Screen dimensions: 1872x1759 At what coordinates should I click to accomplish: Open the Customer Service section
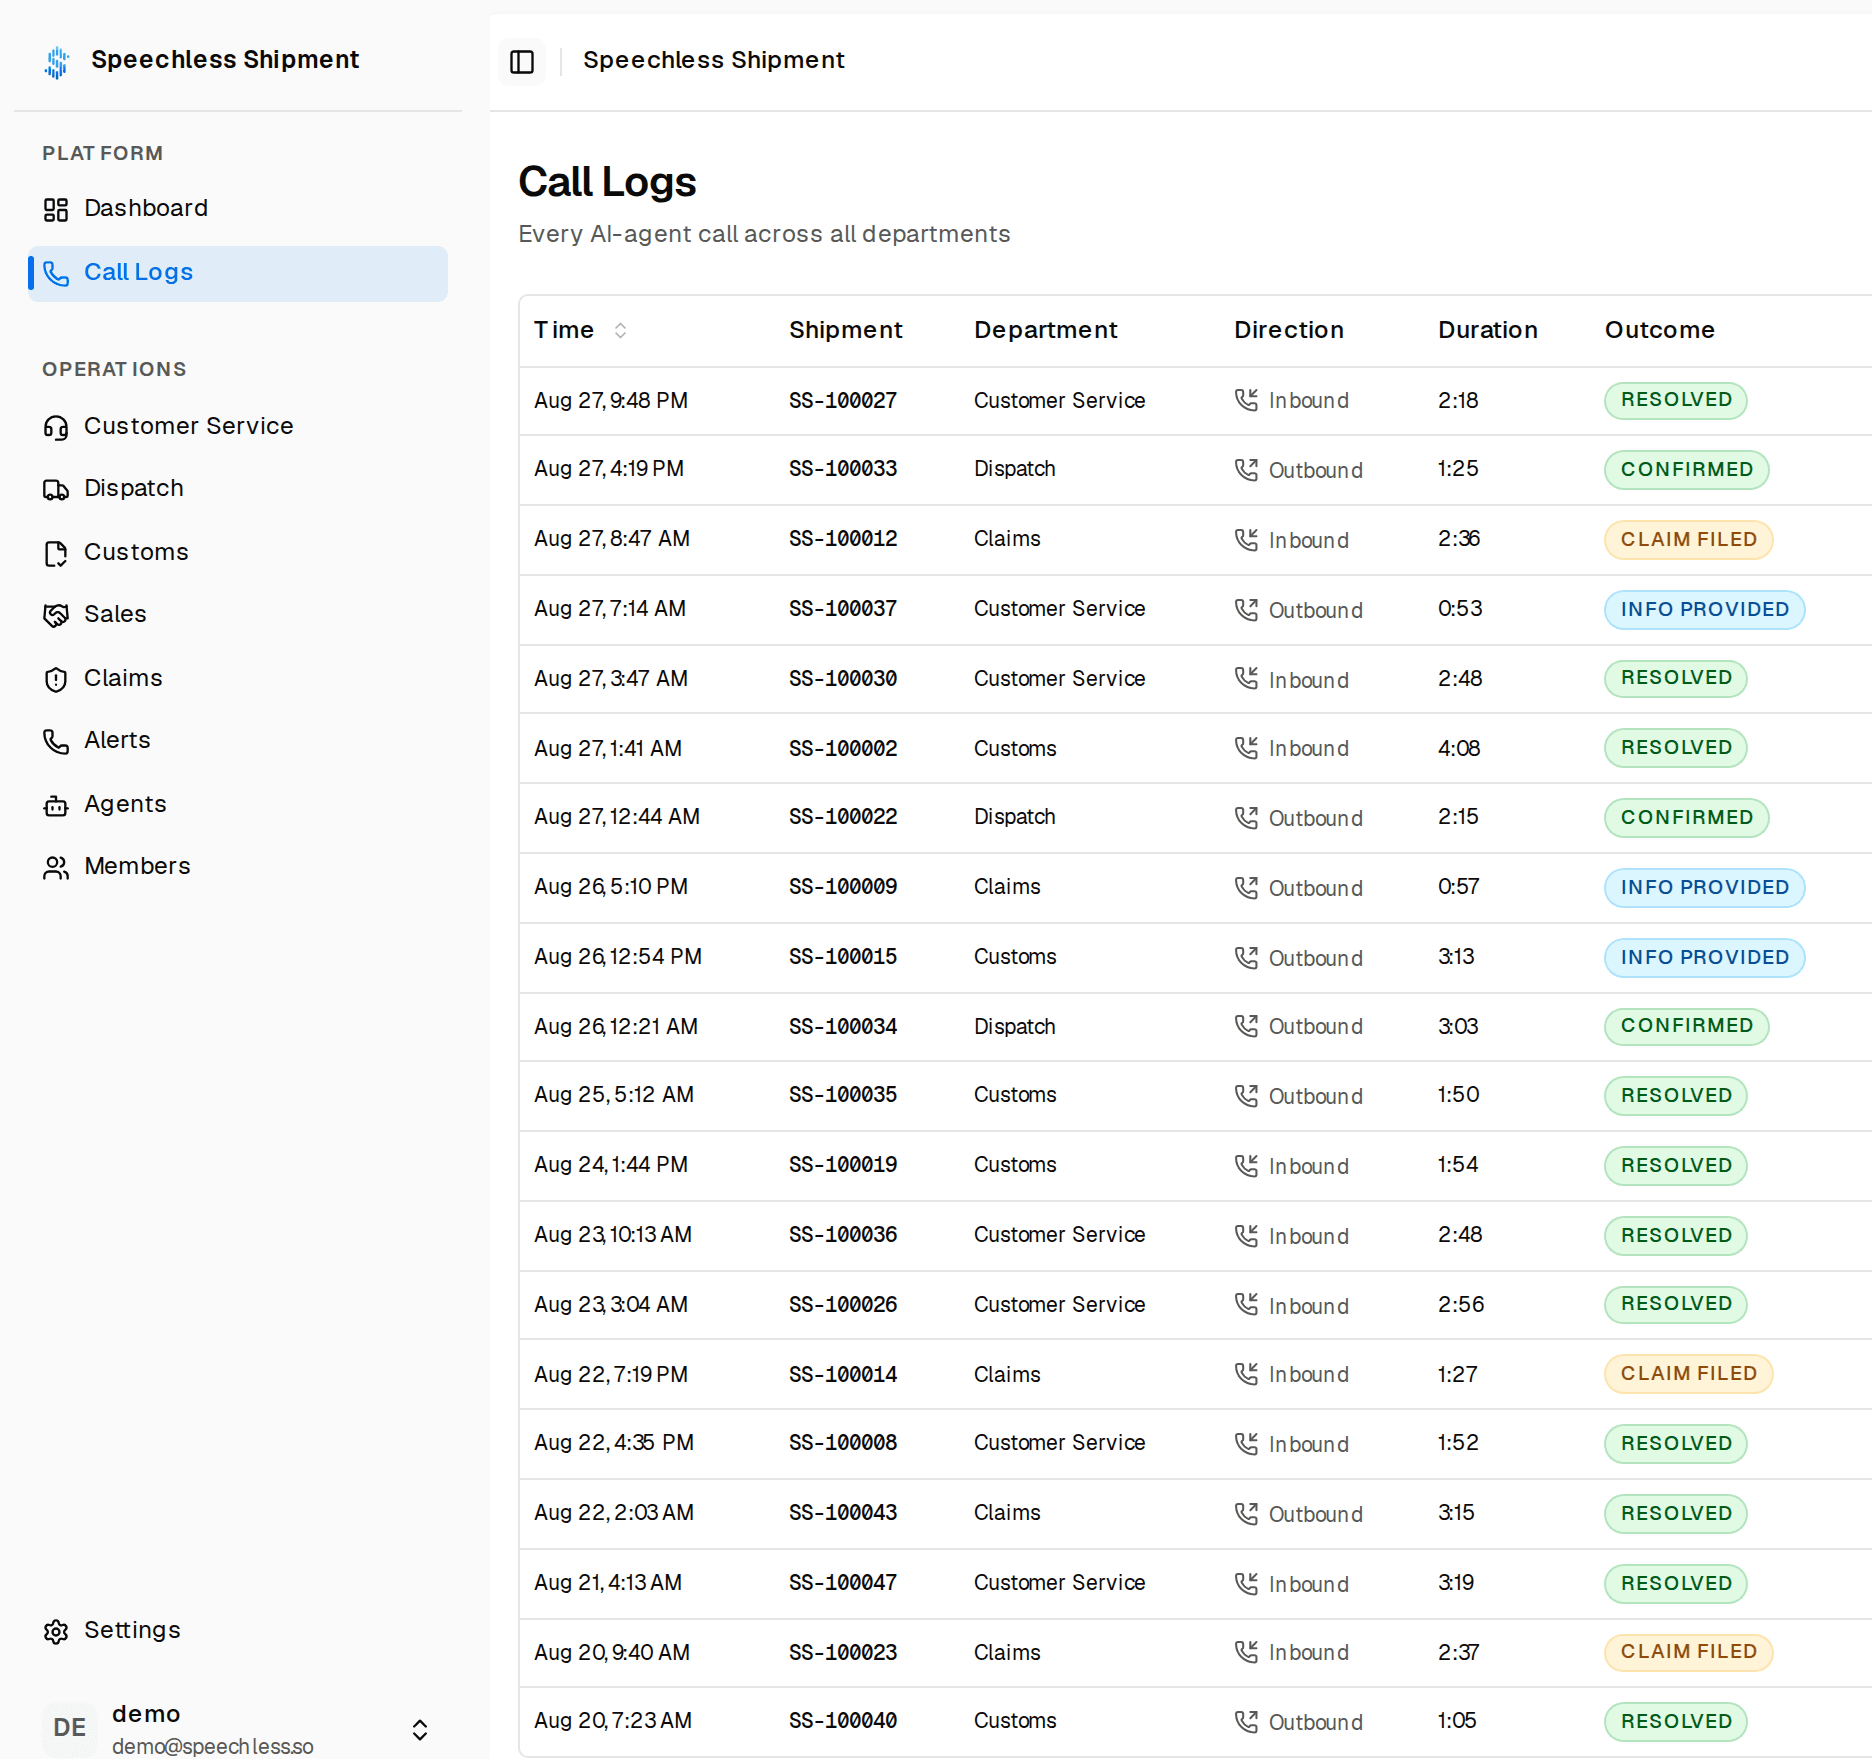pyautogui.click(x=238, y=427)
